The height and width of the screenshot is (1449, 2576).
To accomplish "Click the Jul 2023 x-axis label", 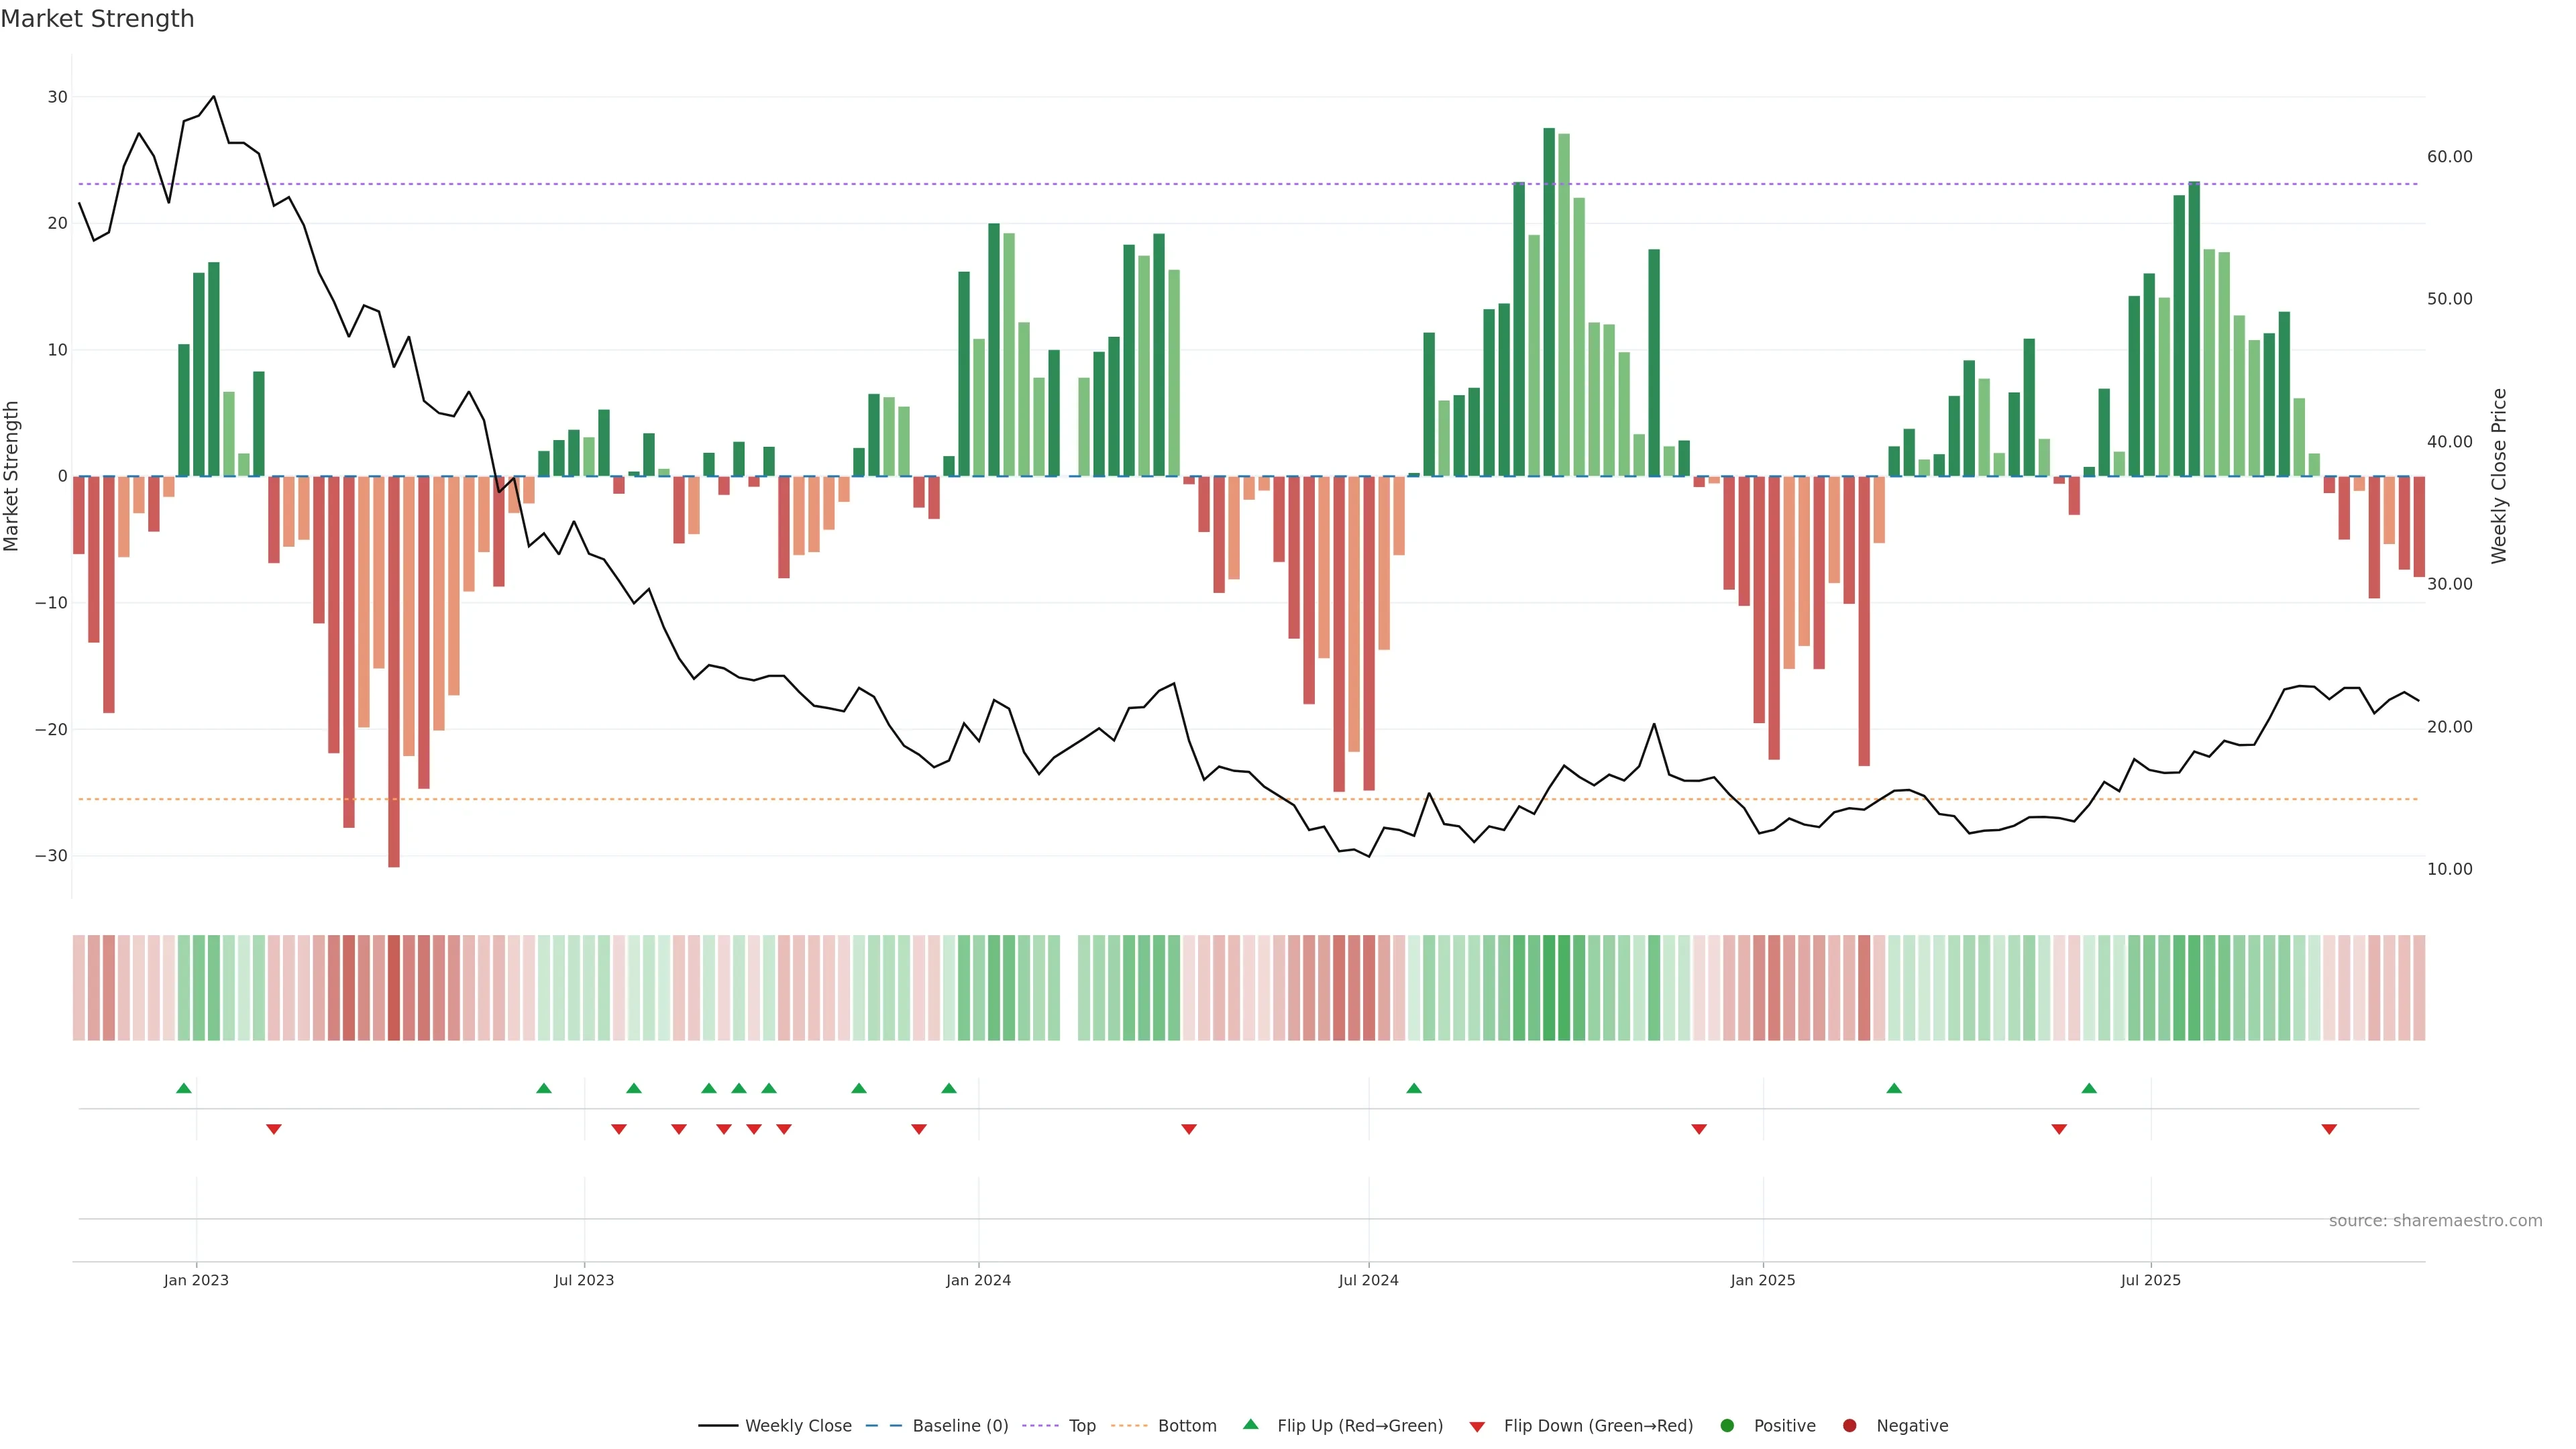I will [584, 1280].
